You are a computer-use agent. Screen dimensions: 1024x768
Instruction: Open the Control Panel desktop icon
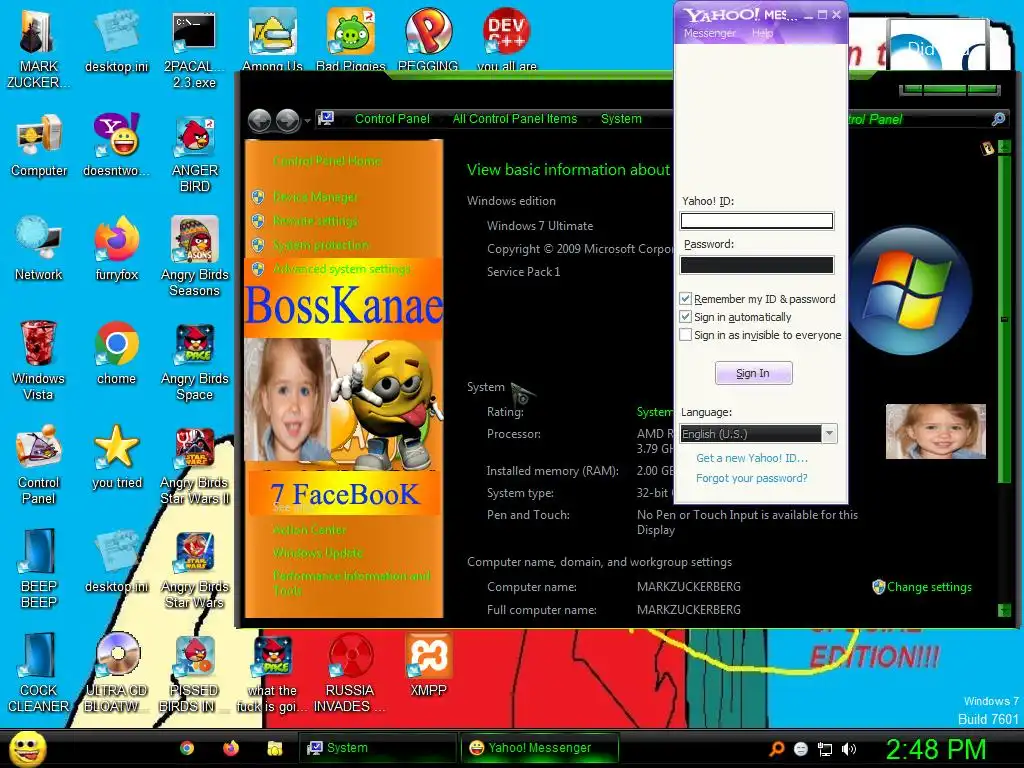[39, 464]
